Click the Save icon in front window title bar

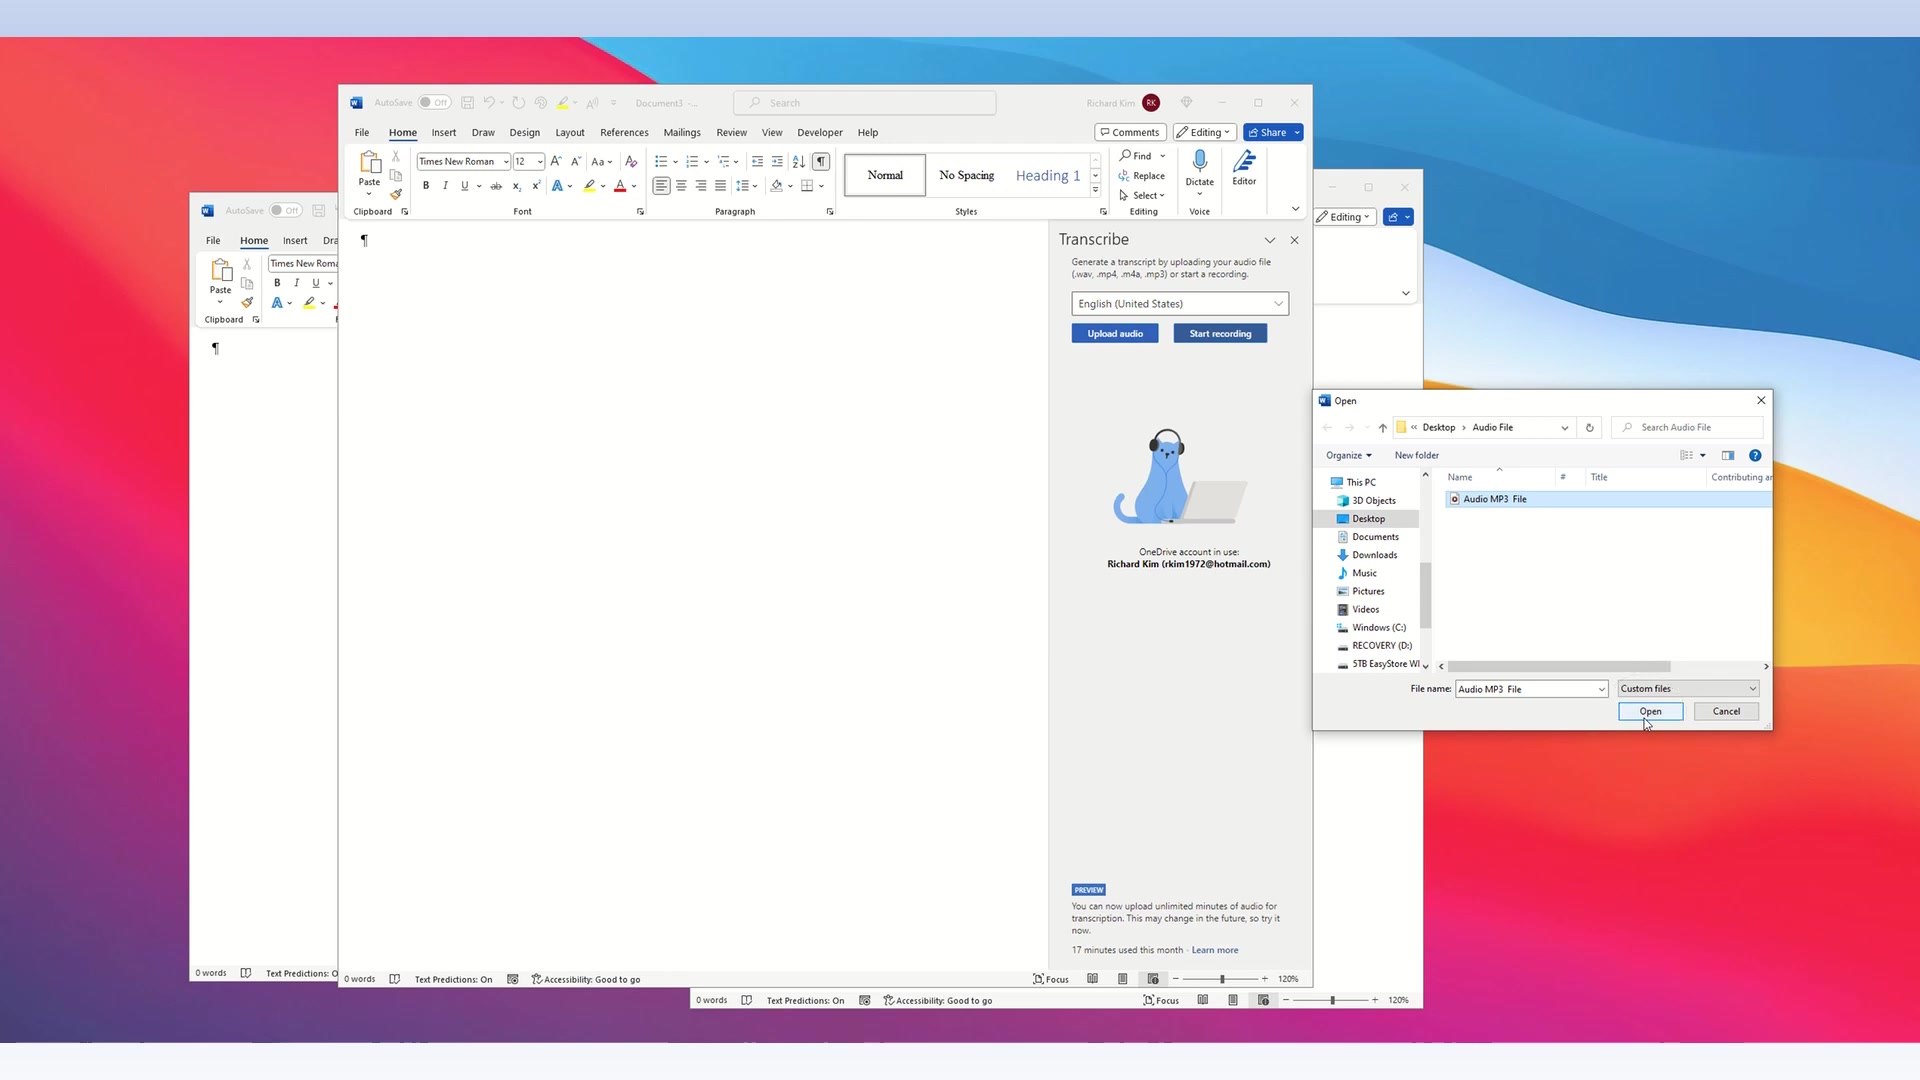tap(467, 103)
